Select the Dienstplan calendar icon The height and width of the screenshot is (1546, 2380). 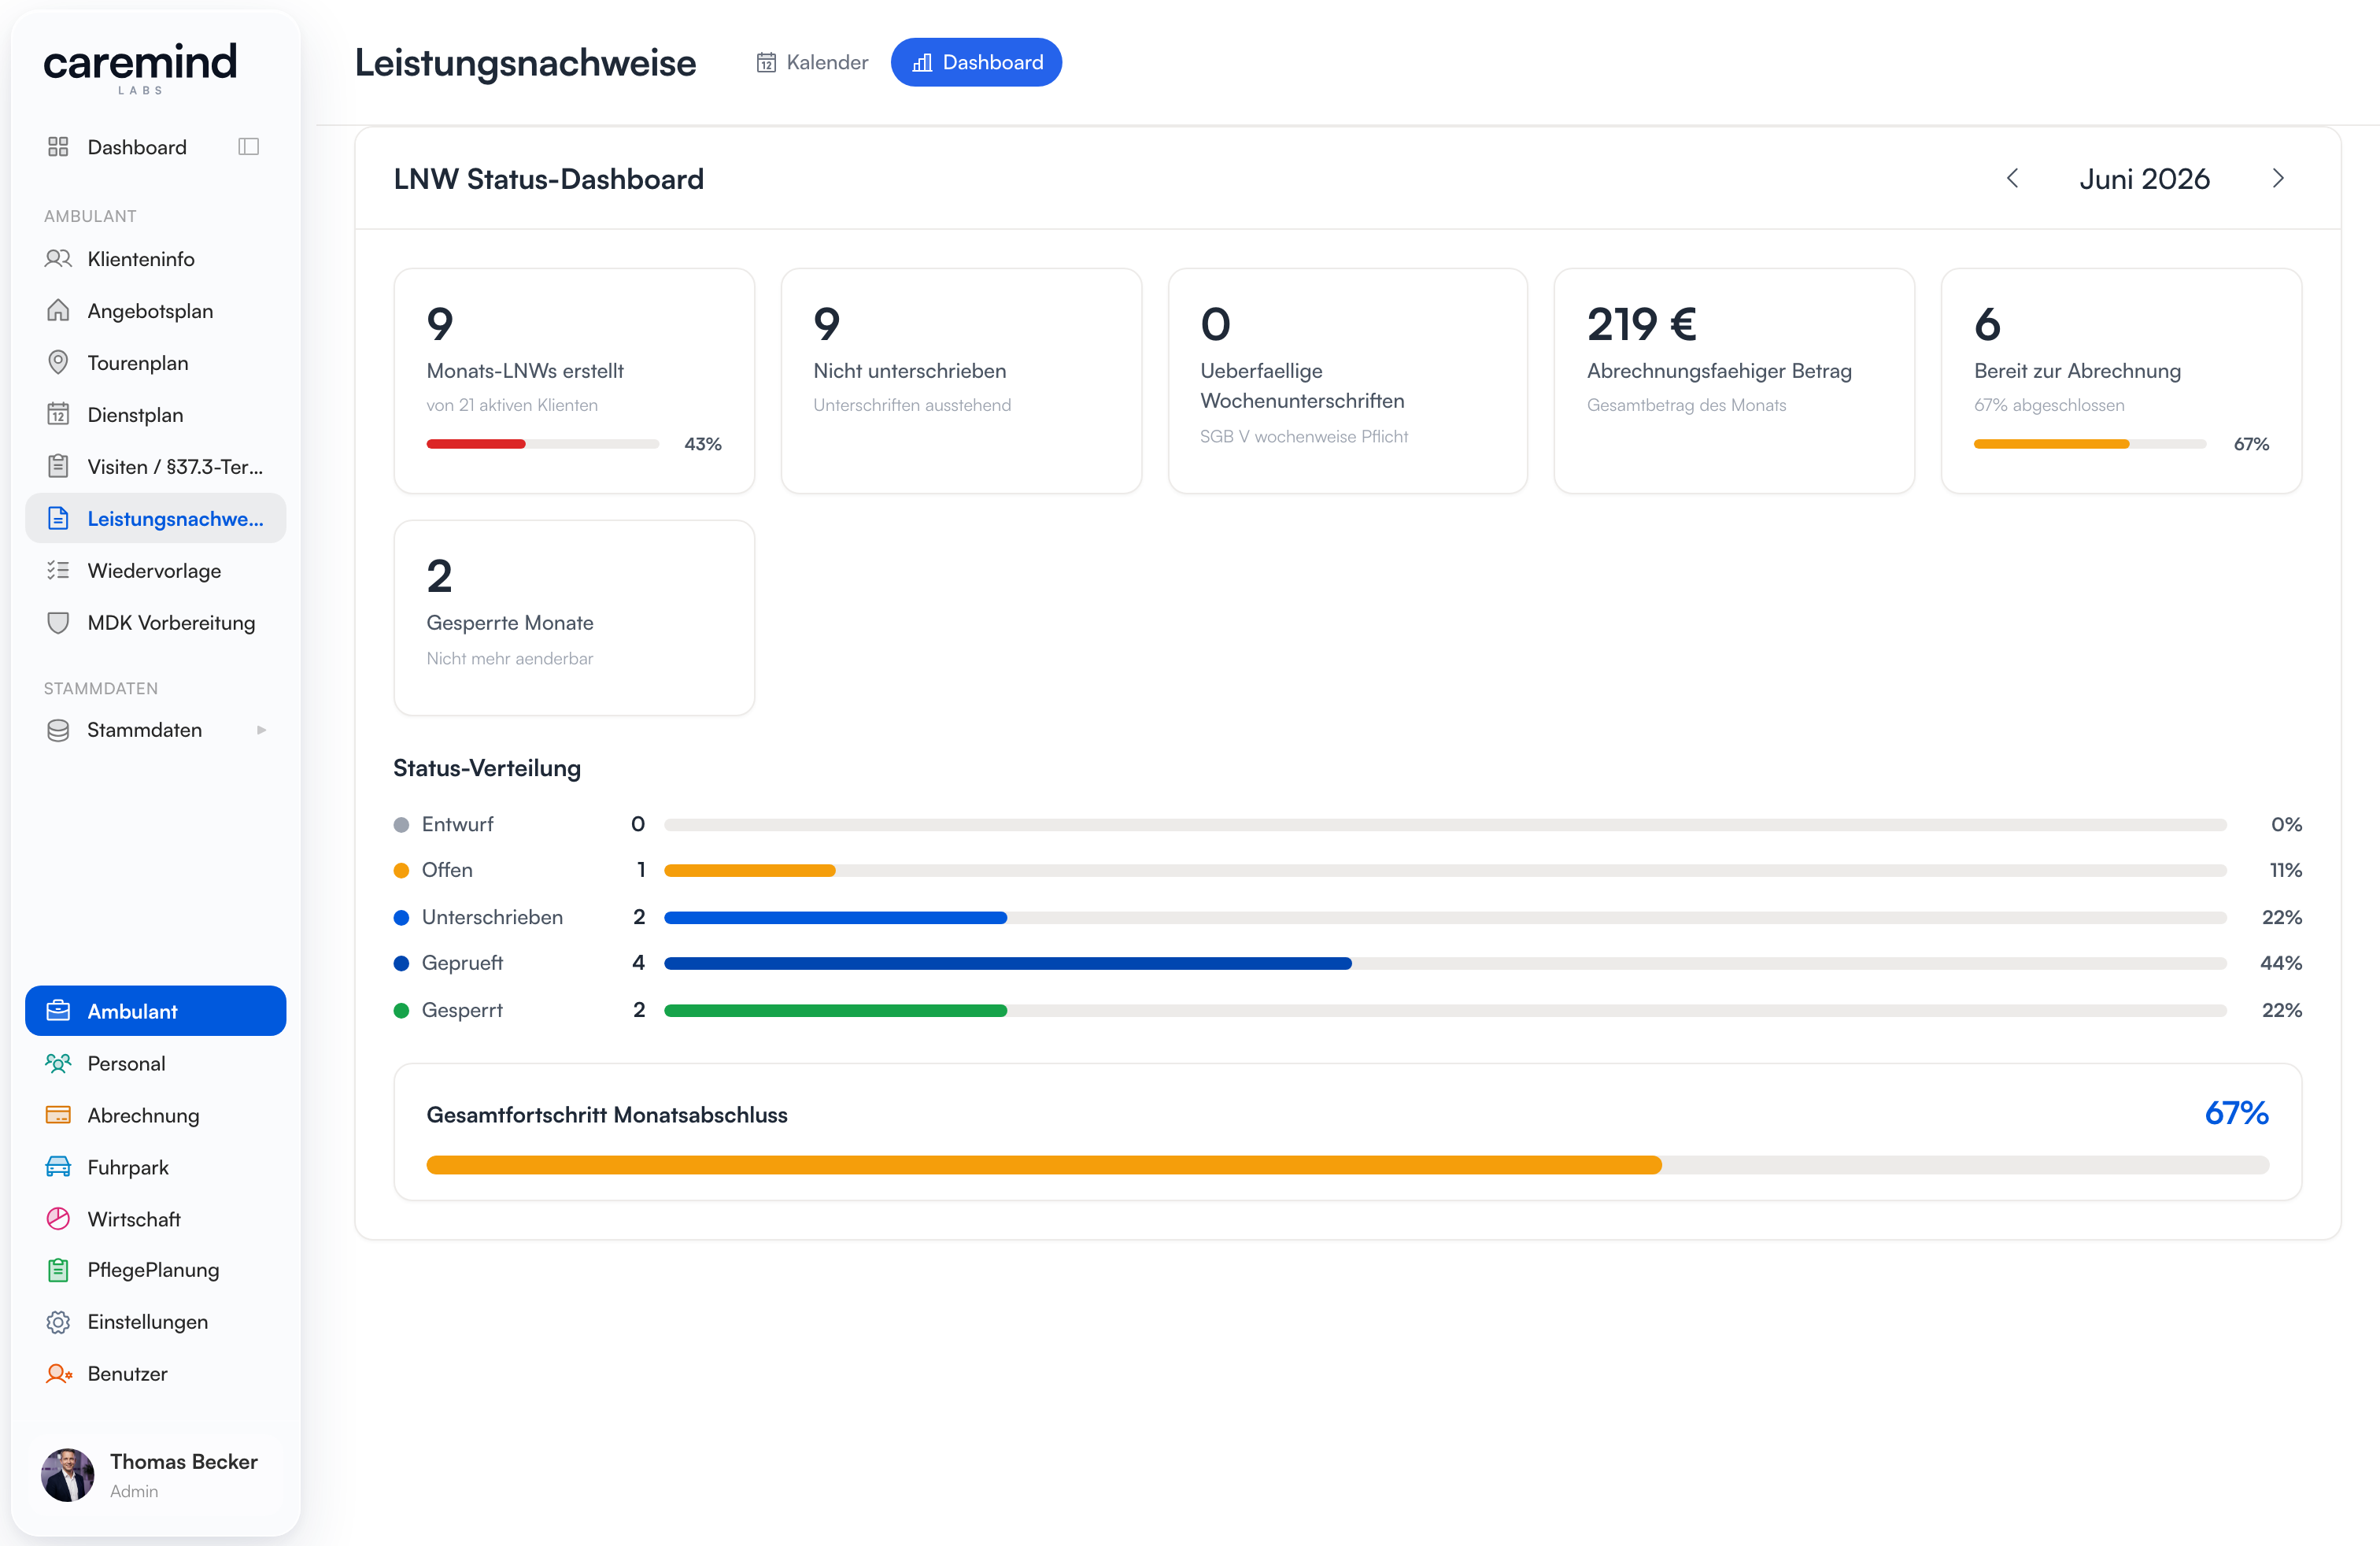point(58,415)
